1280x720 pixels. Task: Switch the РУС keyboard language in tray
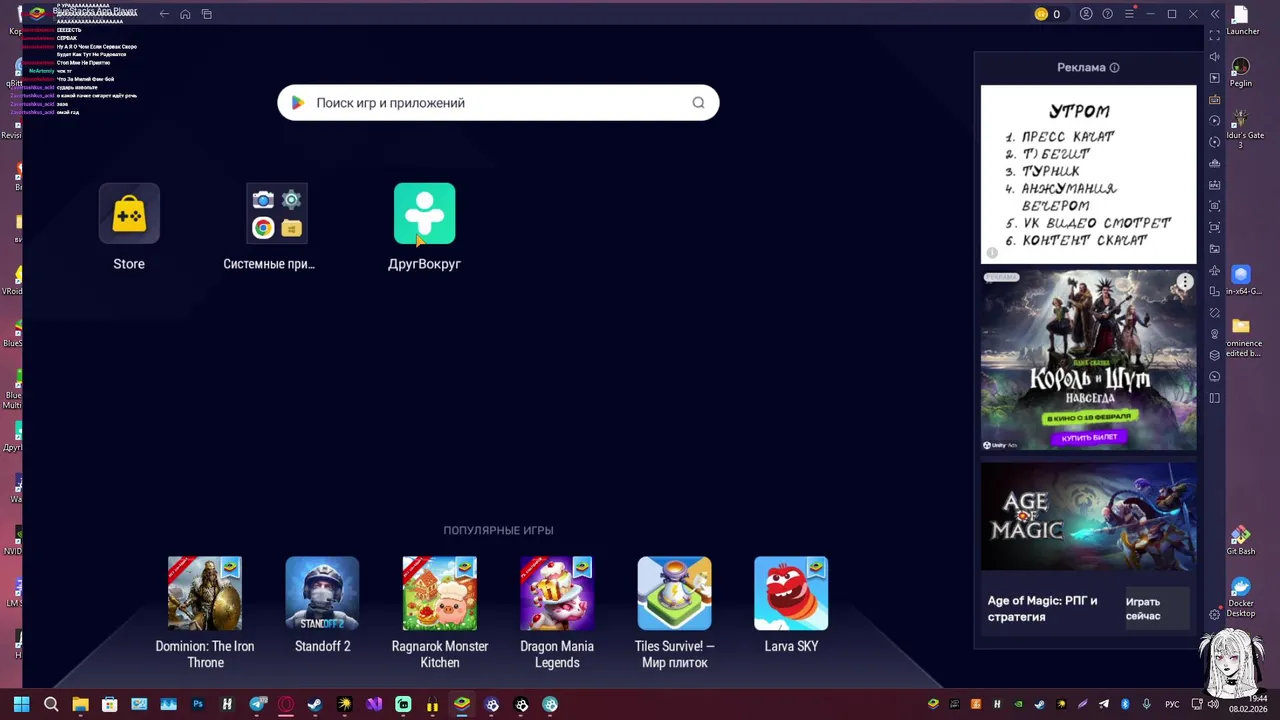[1172, 705]
